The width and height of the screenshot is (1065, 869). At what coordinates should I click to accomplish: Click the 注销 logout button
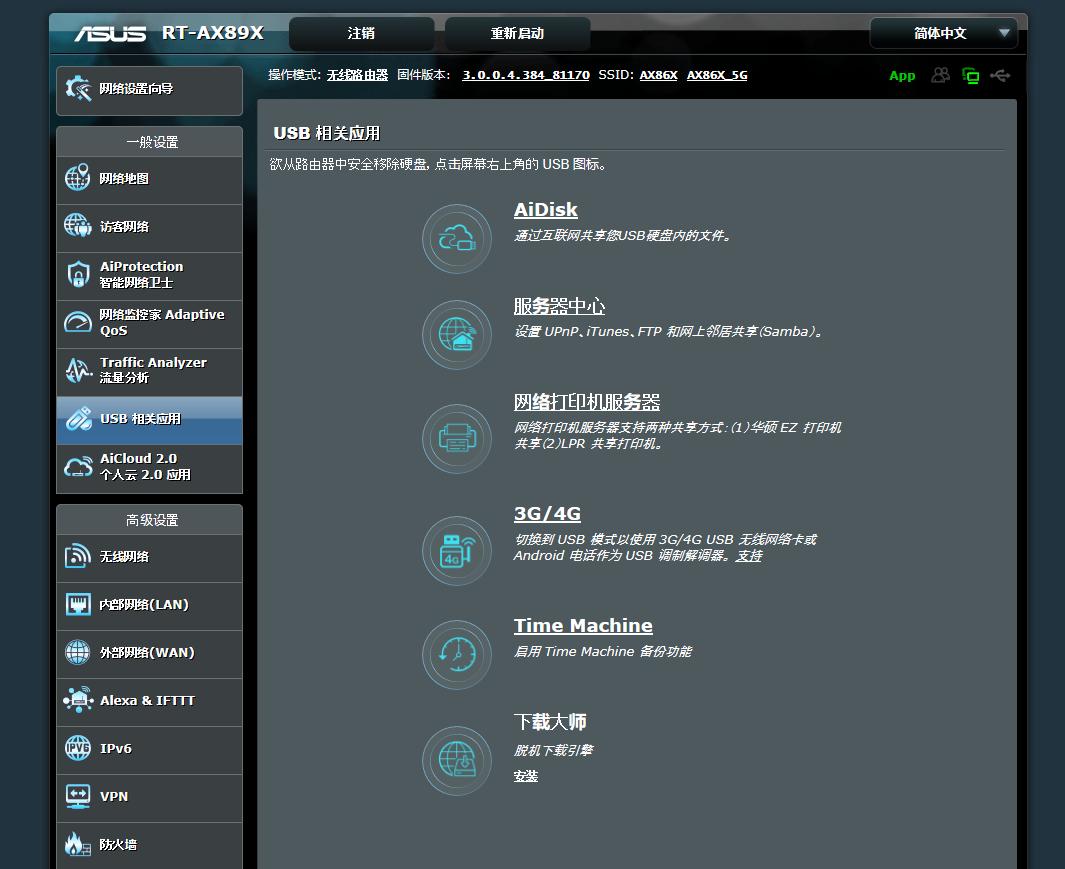point(360,33)
